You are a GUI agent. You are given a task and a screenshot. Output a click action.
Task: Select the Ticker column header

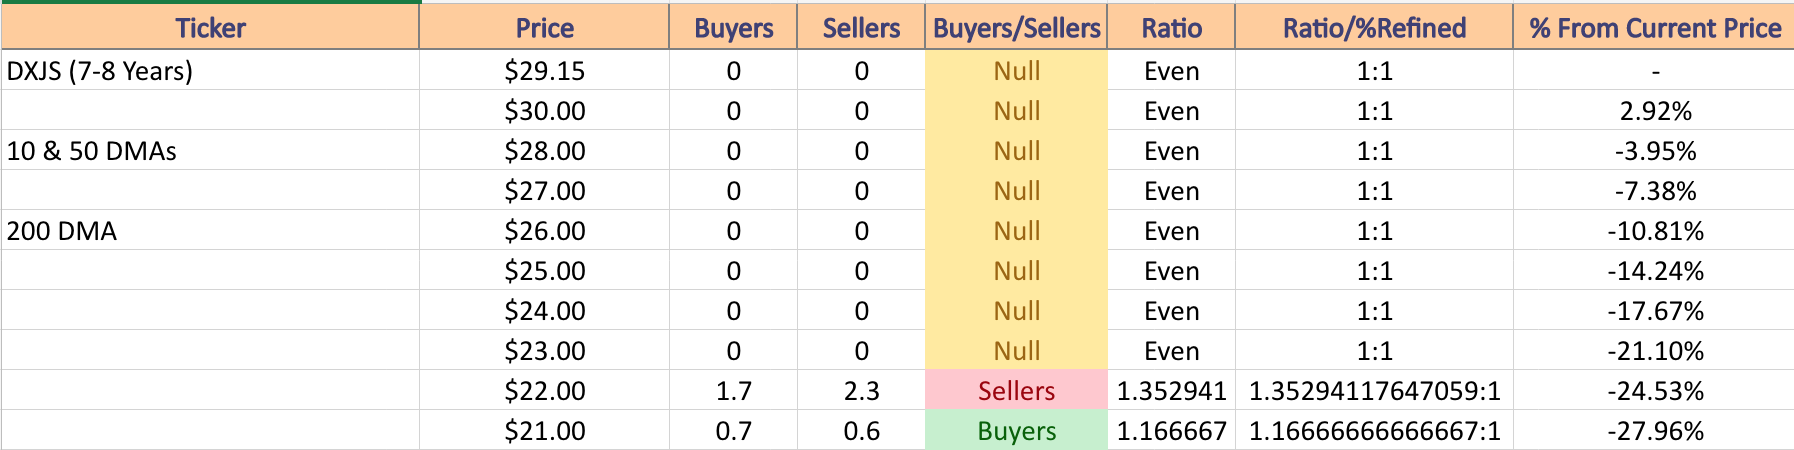point(210,28)
